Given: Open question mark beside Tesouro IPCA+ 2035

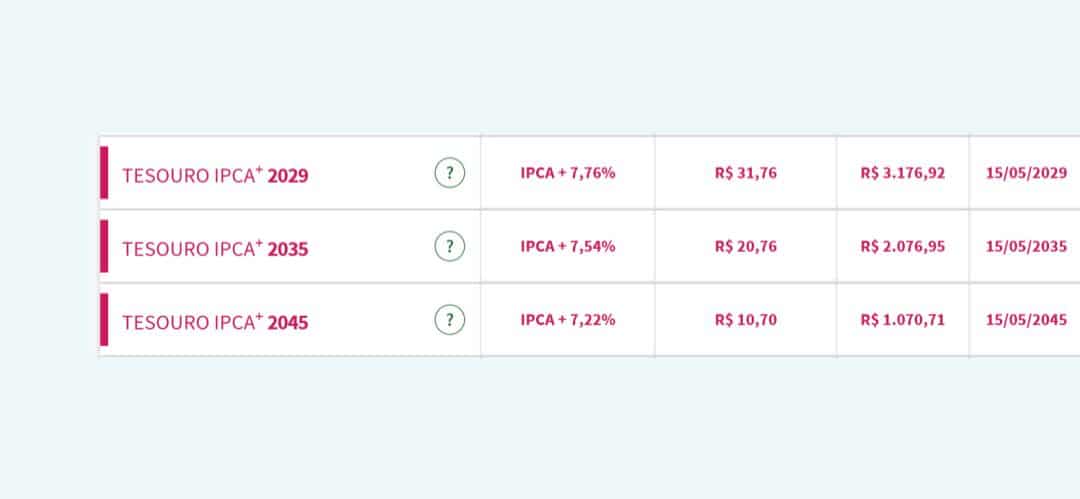Looking at the screenshot, I should (x=450, y=246).
